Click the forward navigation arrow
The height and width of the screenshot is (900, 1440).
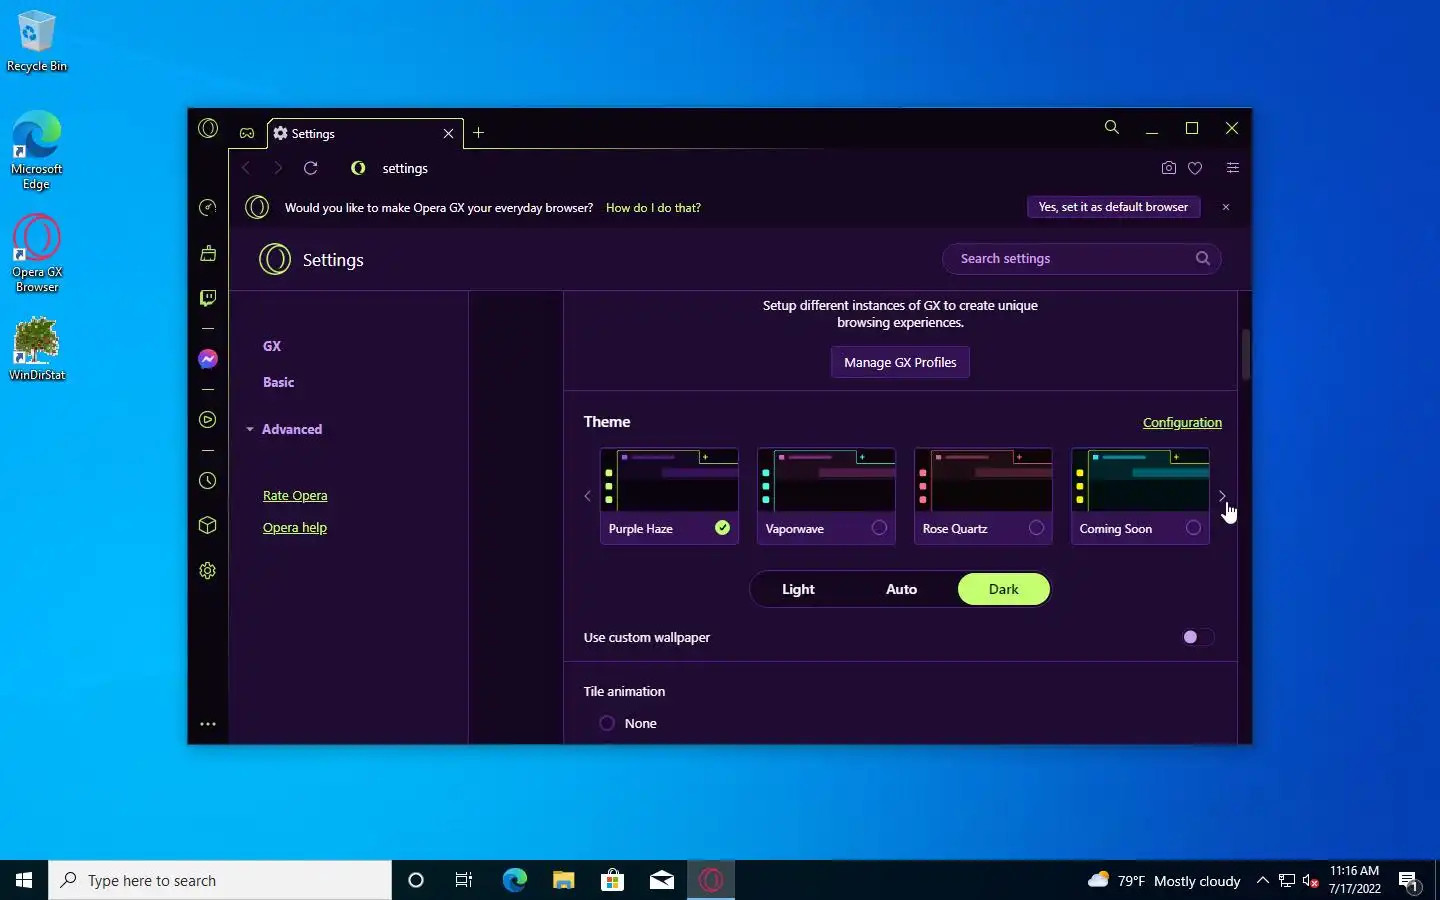click(278, 168)
